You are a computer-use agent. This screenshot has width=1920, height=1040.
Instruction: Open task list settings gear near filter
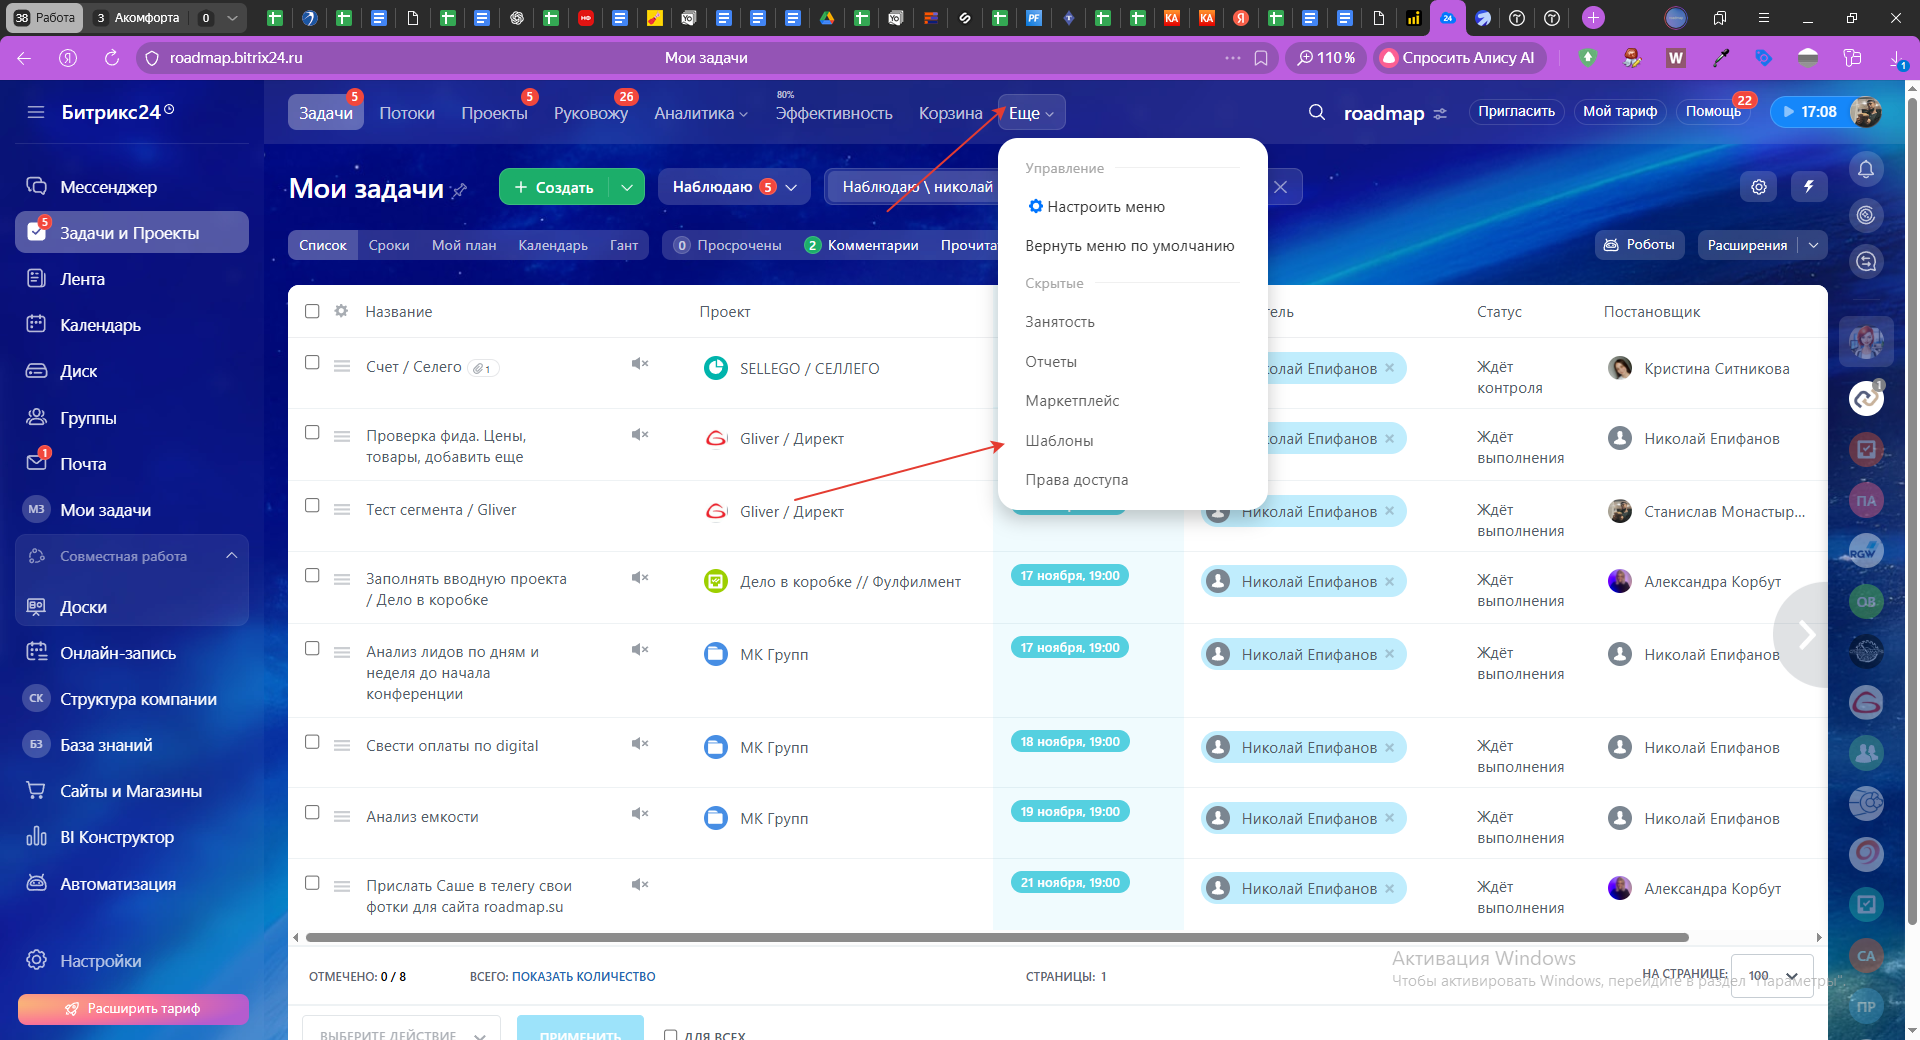point(1759,187)
